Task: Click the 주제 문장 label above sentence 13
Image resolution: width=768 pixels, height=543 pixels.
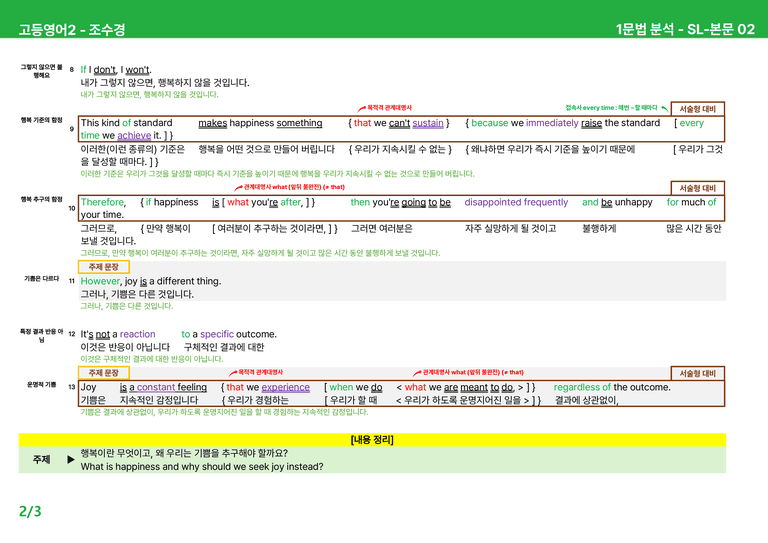Action: pos(104,373)
